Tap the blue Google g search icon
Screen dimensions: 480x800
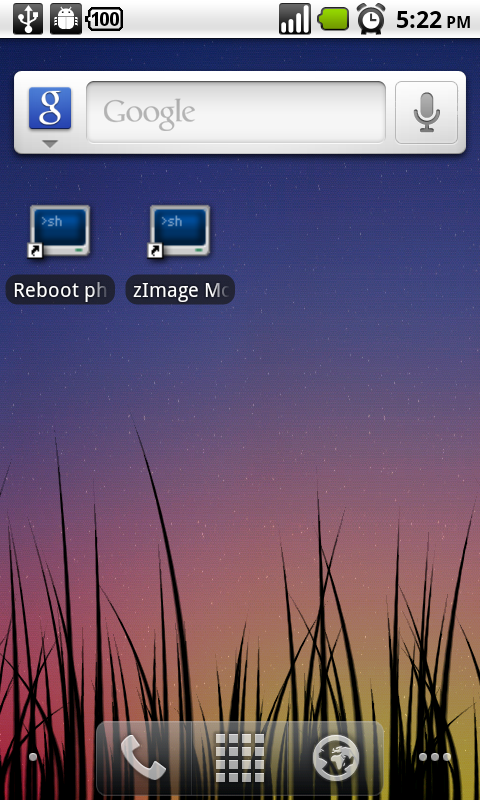(x=50, y=108)
